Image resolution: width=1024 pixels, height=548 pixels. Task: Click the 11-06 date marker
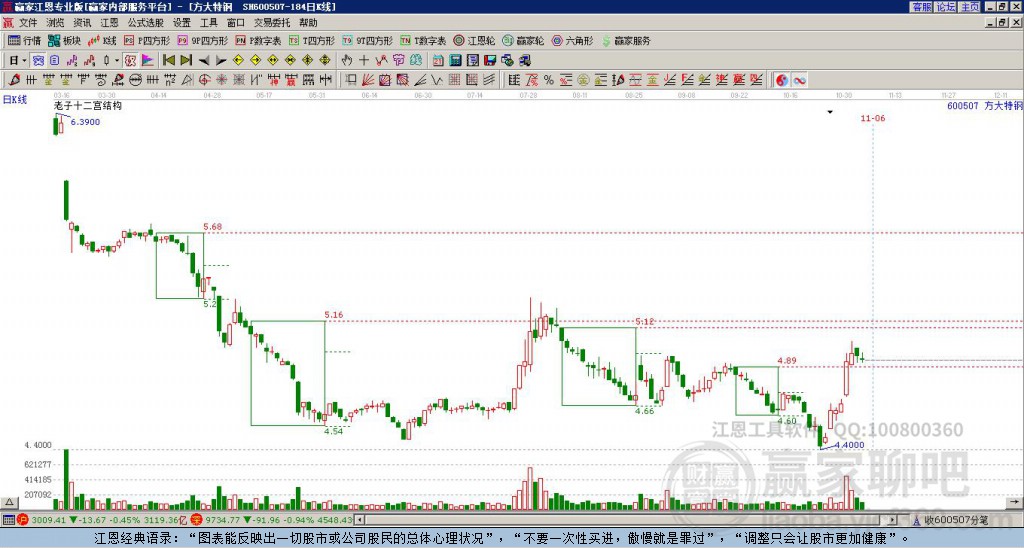[x=872, y=118]
